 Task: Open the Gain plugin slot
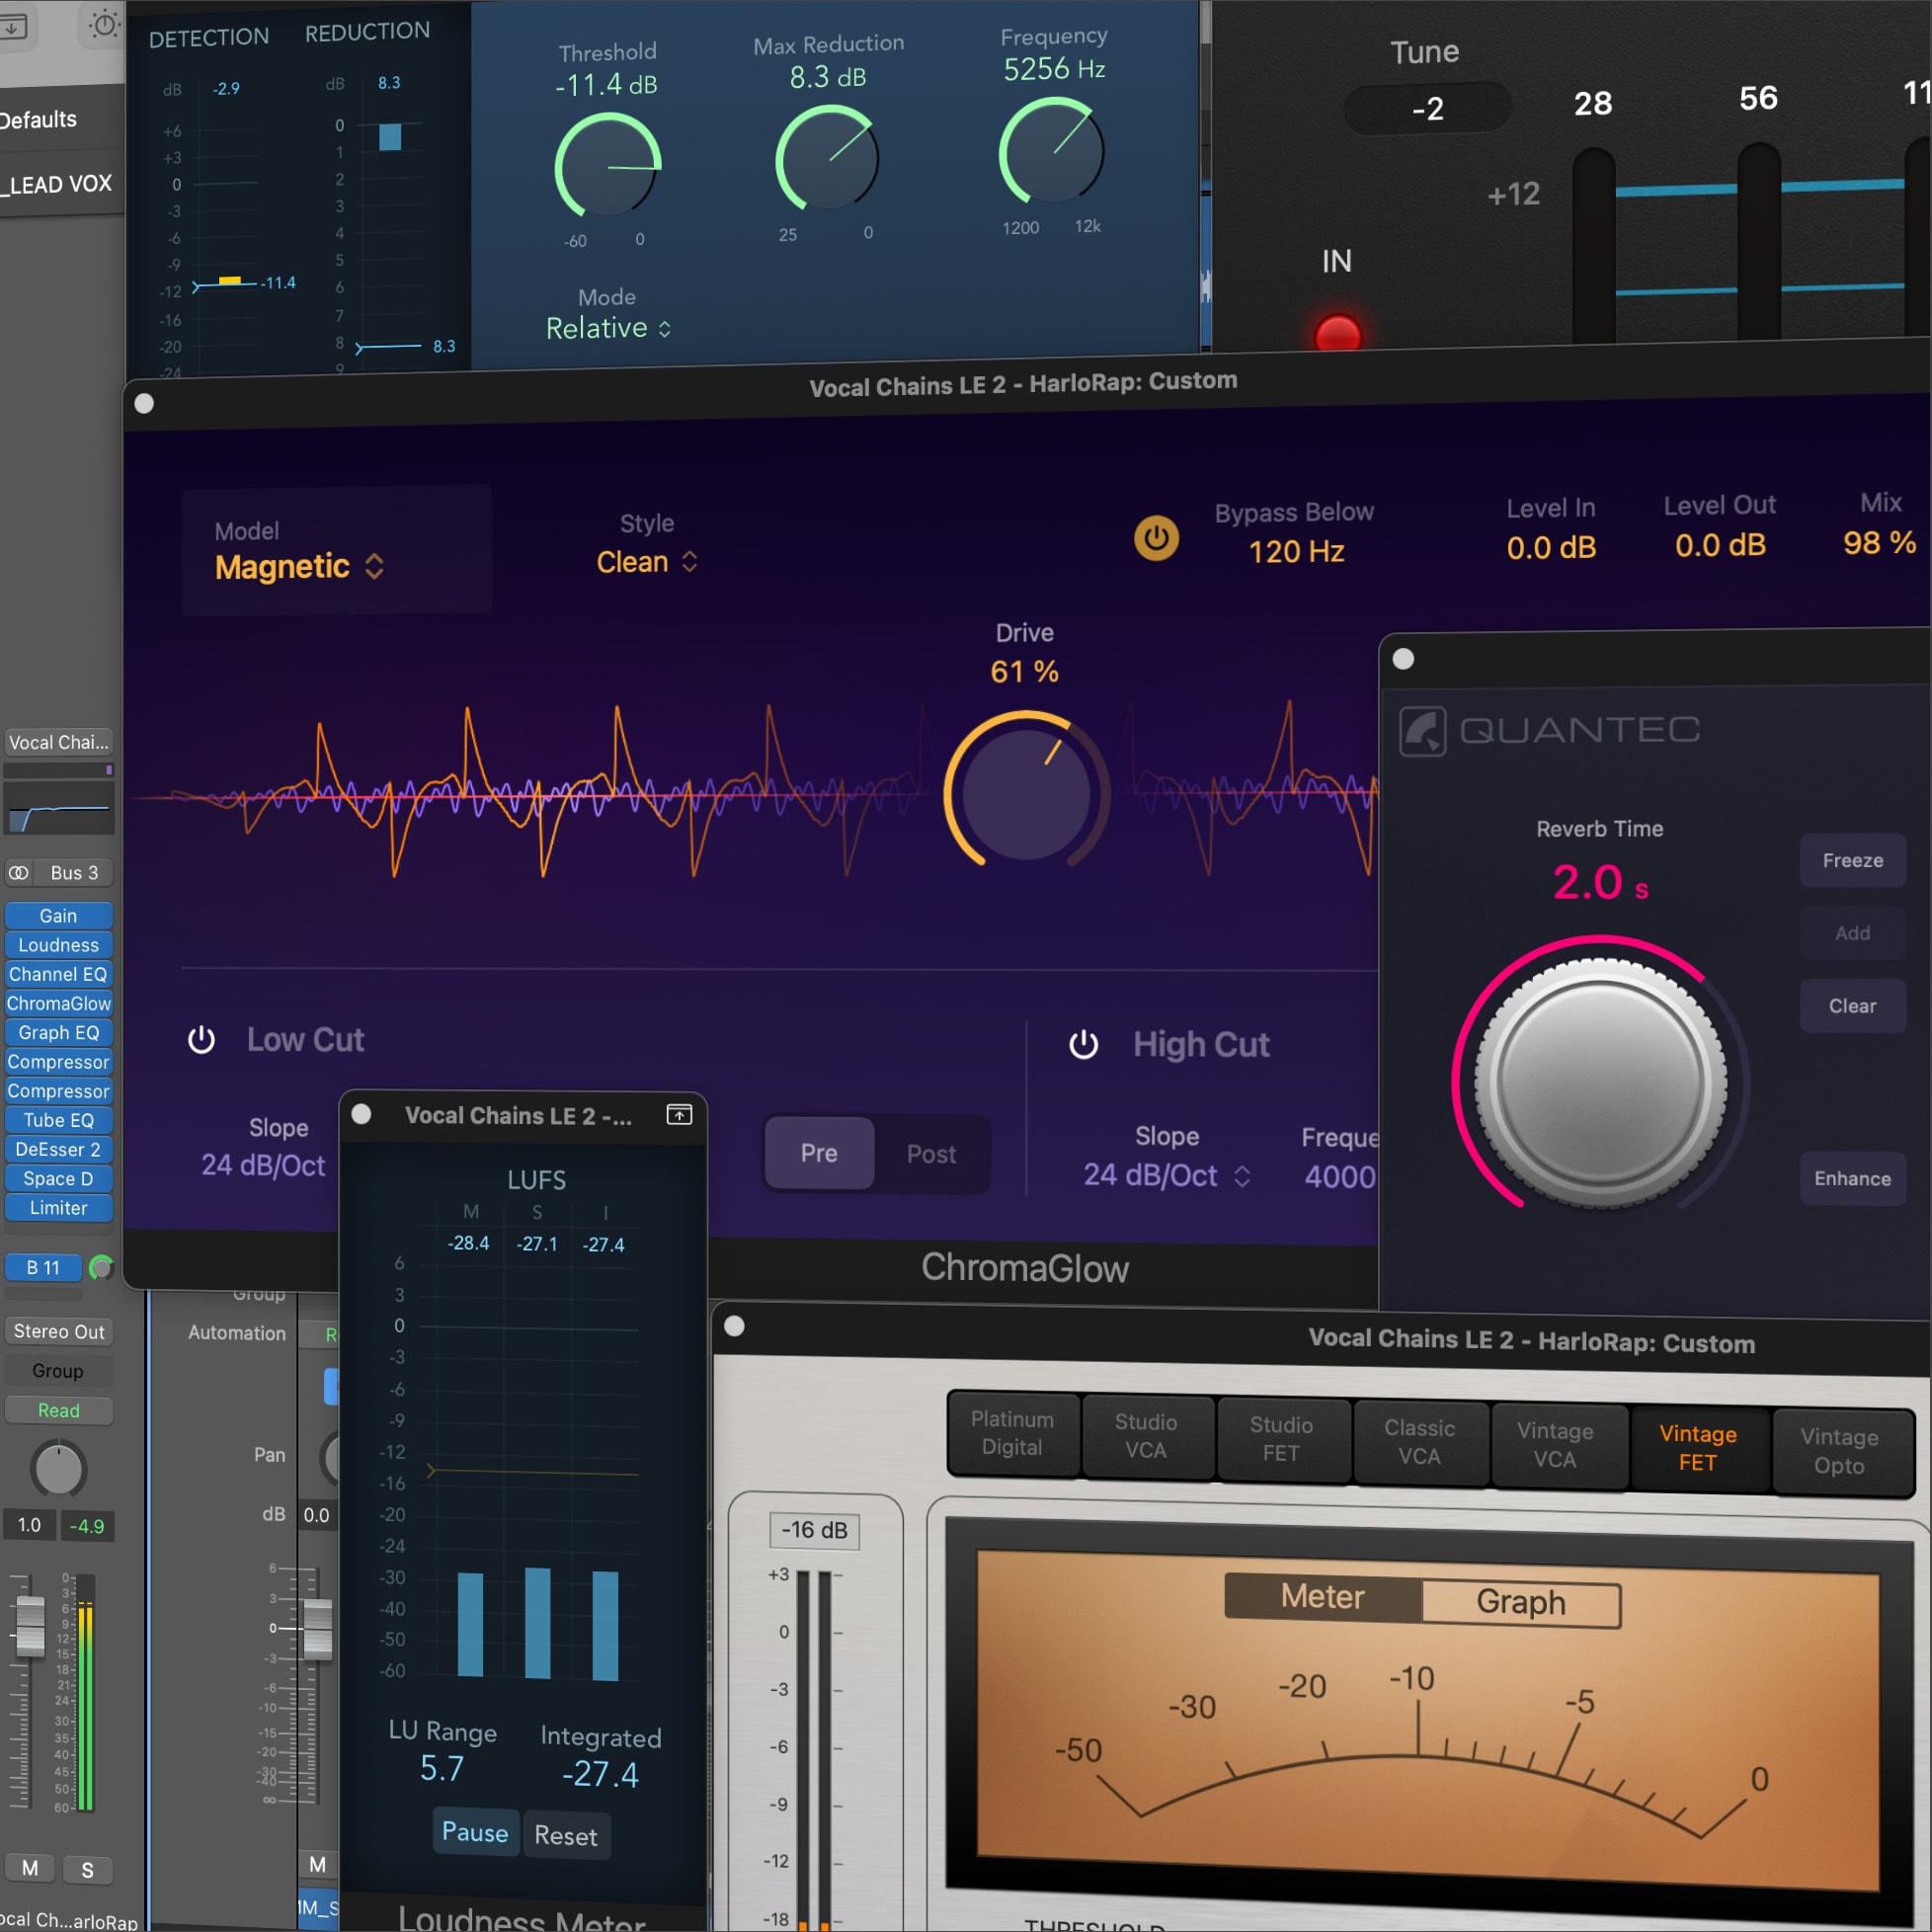[58, 915]
